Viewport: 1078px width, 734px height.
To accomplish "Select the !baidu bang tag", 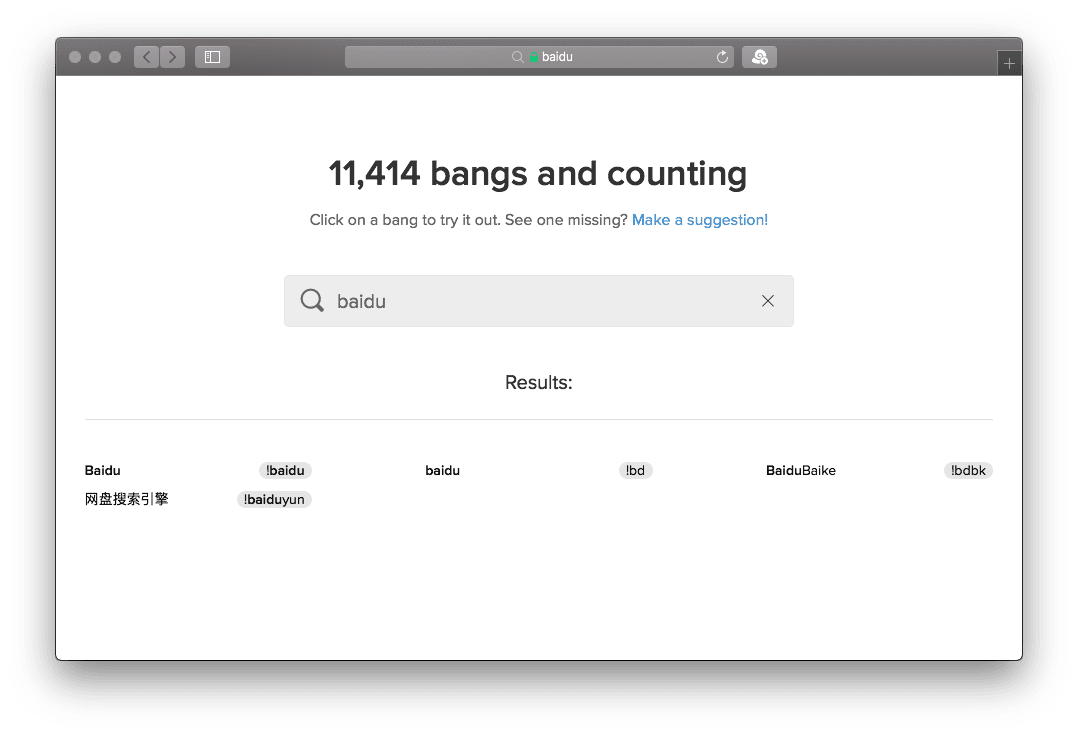I will click(x=285, y=471).
